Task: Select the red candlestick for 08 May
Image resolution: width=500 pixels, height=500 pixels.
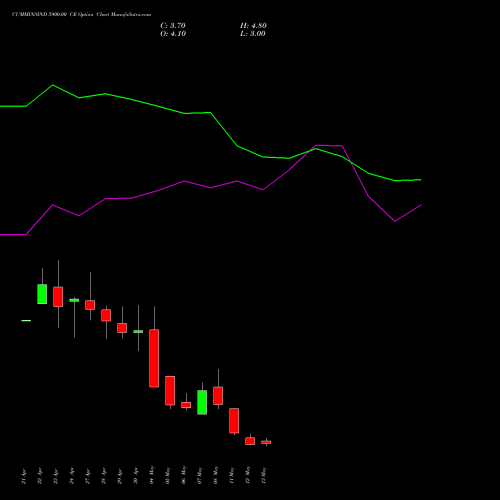Action: (218, 396)
